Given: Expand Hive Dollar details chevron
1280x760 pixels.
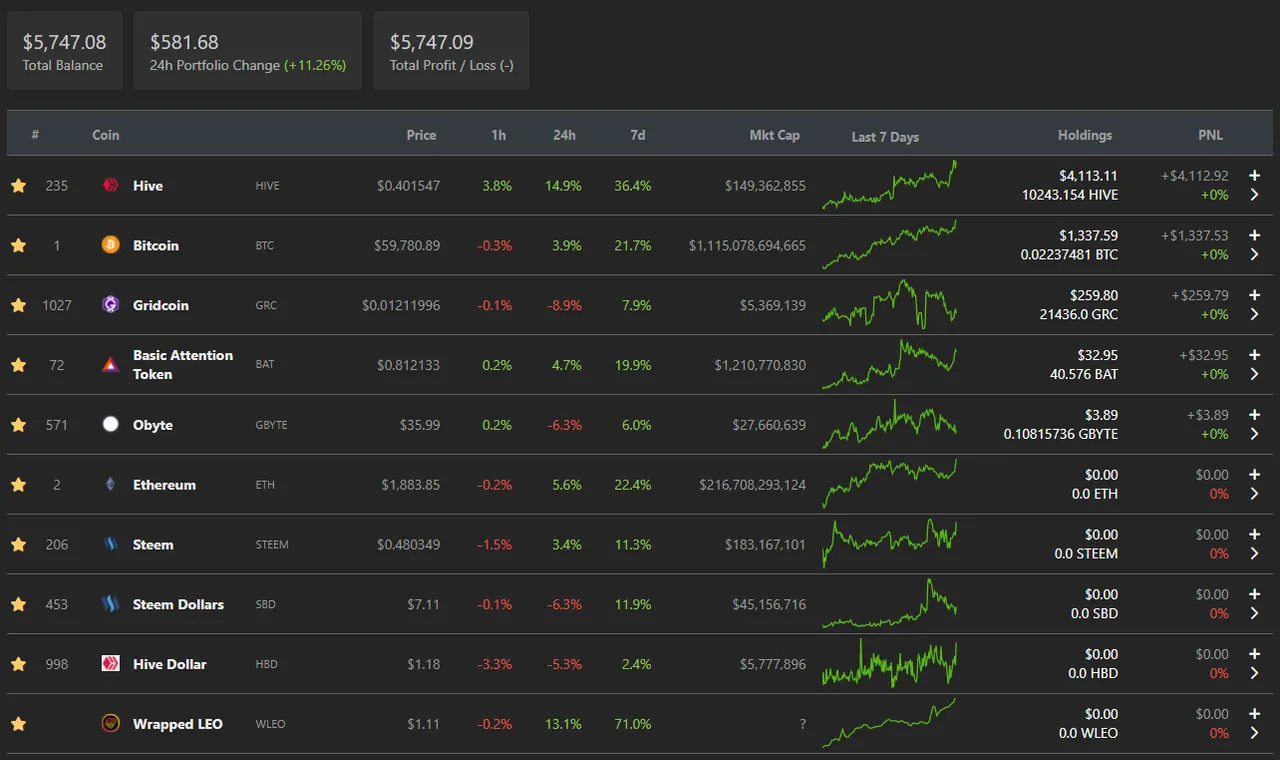Looking at the screenshot, I should pos(1254,673).
